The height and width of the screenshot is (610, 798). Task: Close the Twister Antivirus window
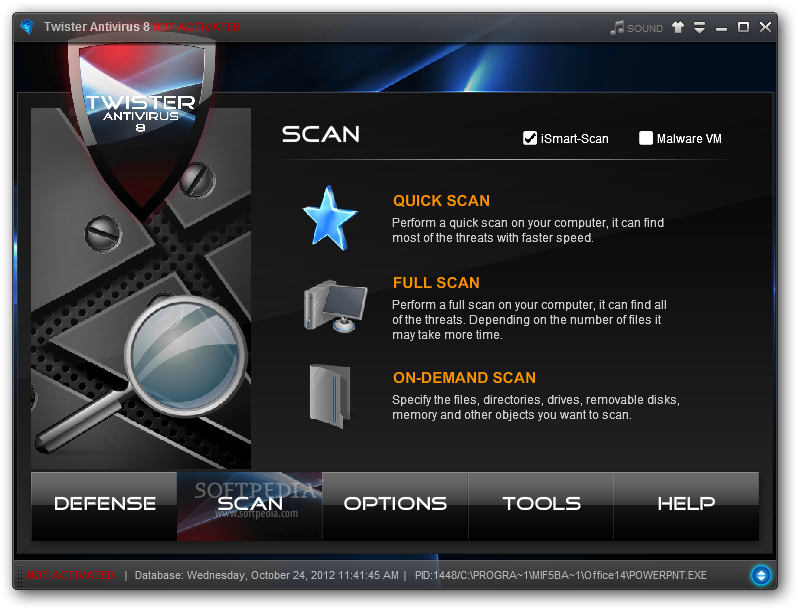765,27
